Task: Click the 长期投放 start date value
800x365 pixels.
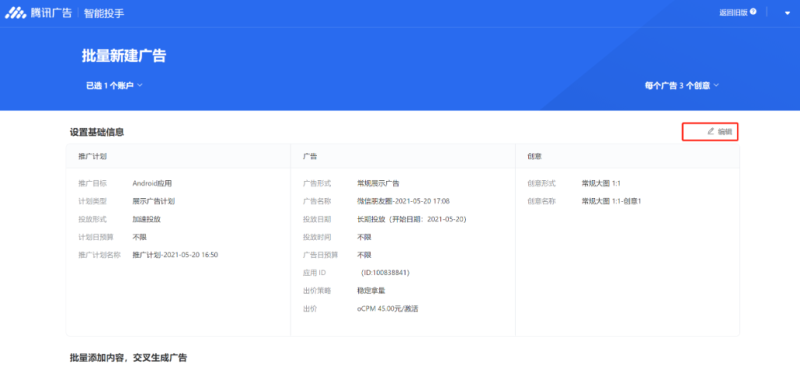Action: click(412, 219)
